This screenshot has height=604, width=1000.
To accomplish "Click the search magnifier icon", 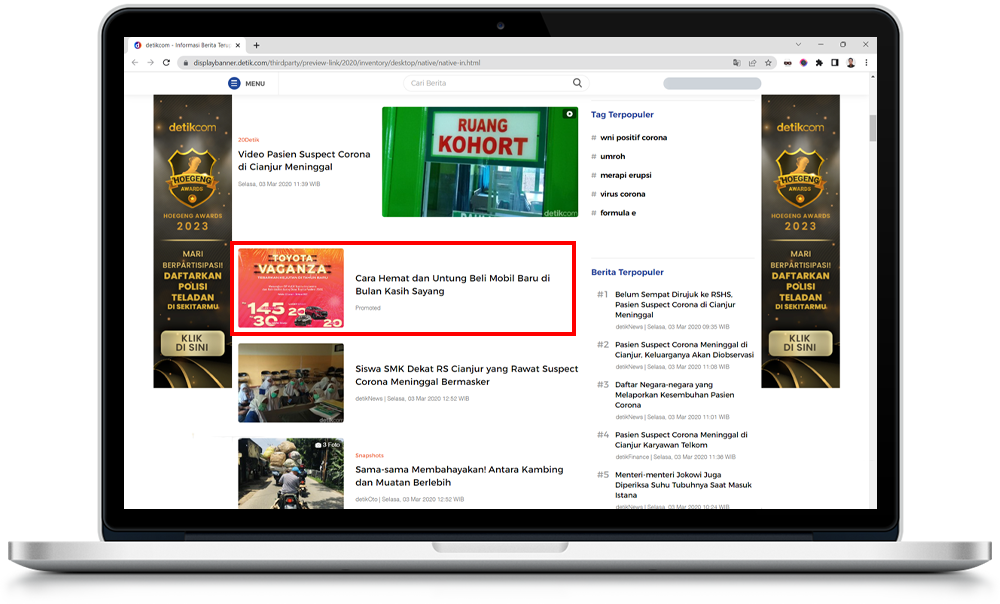I will [577, 83].
